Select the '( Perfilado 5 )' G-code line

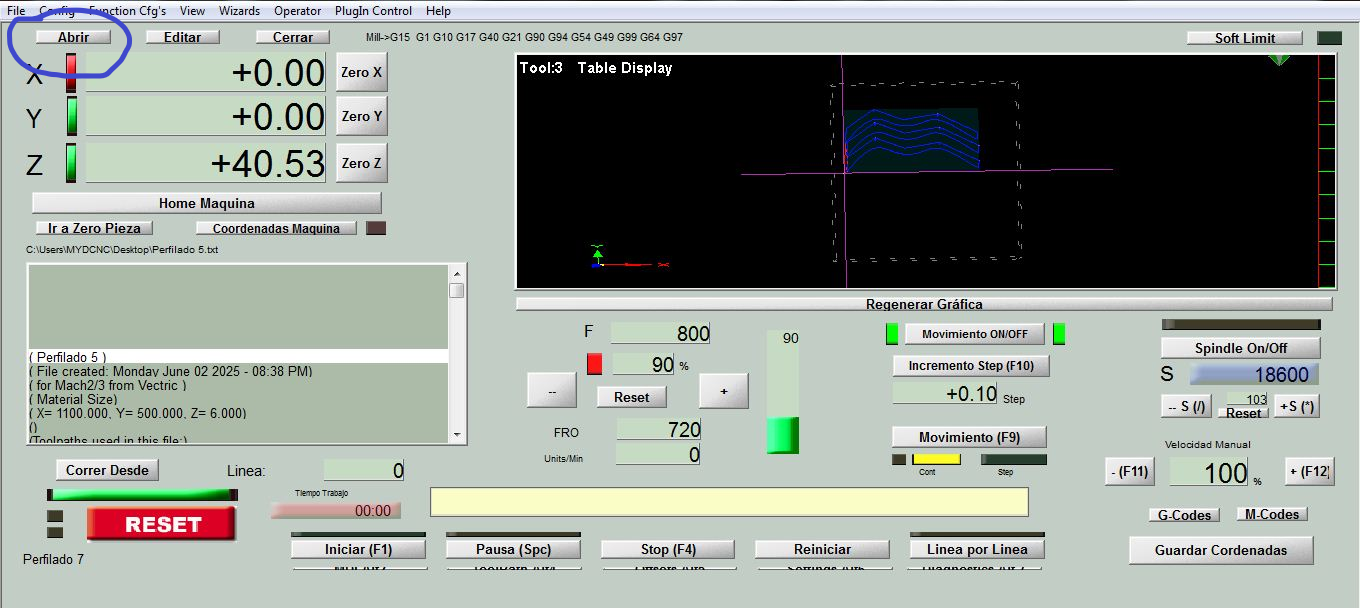click(238, 357)
